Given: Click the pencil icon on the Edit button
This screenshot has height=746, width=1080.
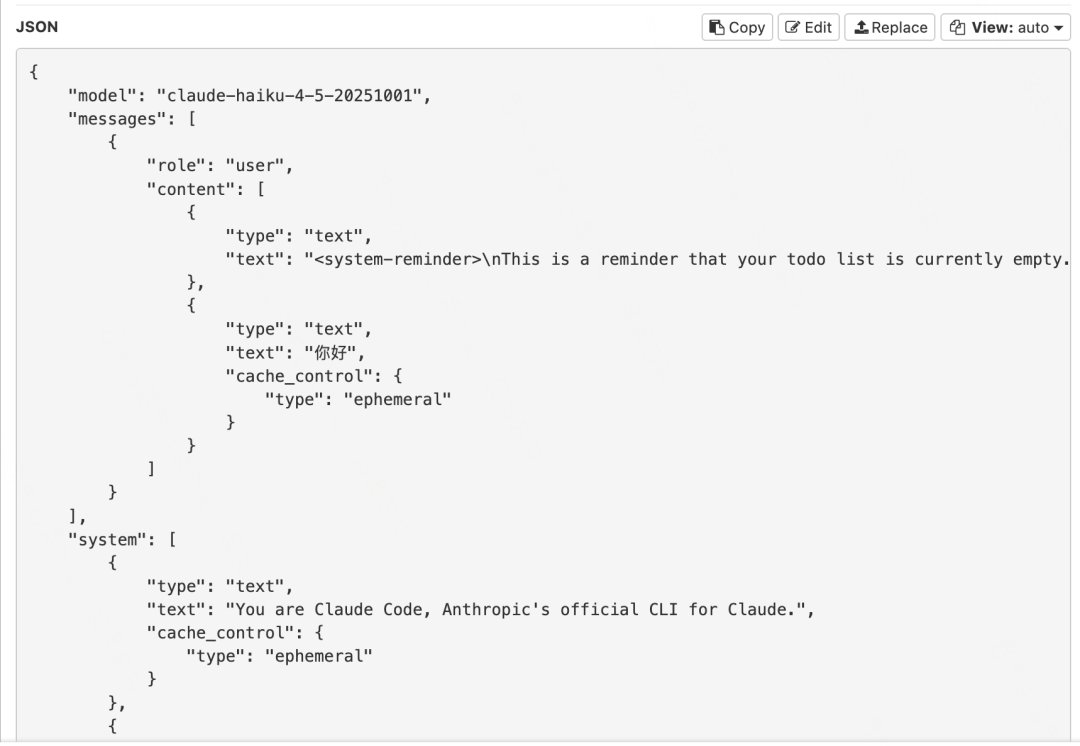Looking at the screenshot, I should tap(789, 27).
